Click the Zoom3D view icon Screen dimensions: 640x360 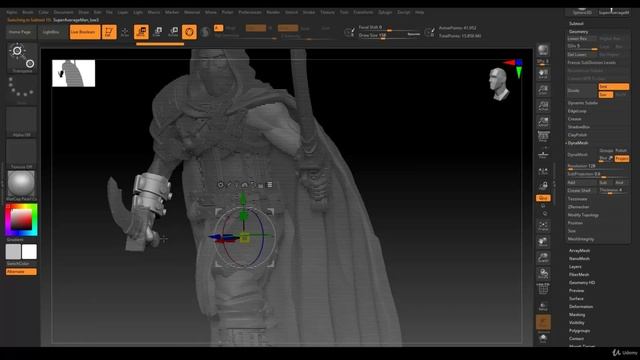coord(543,258)
